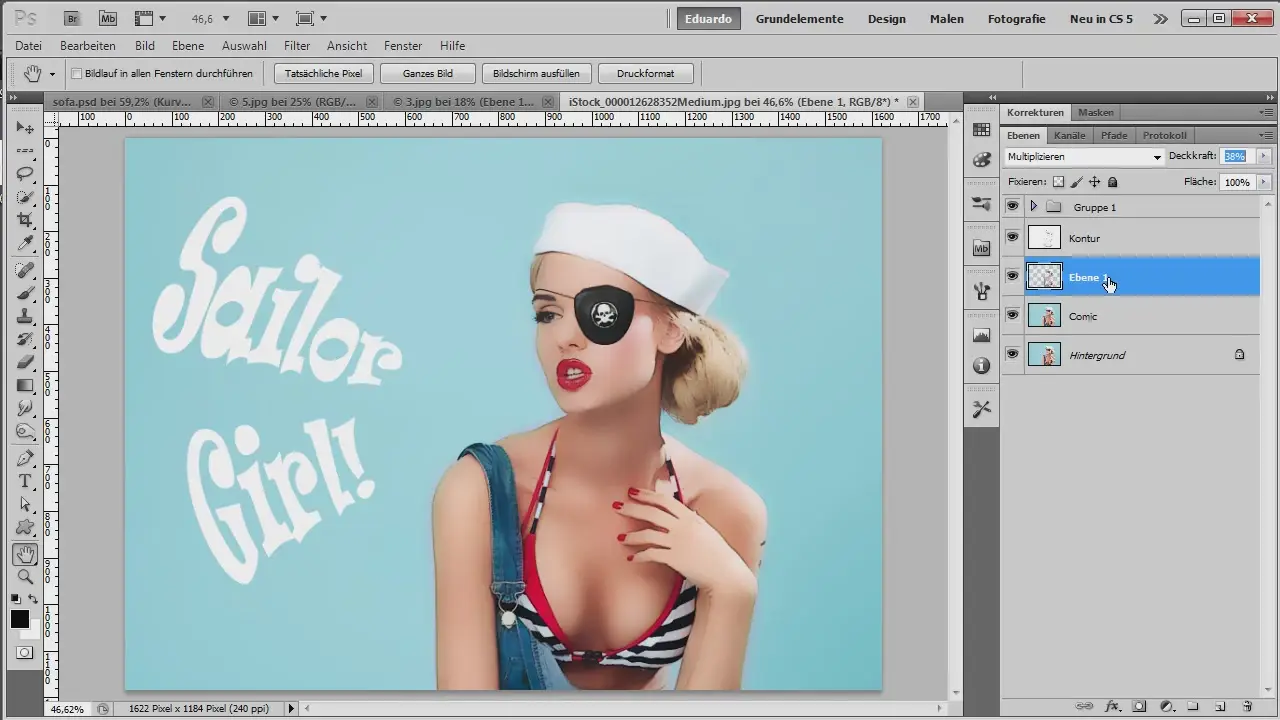
Task: Open the Deckkraft slider arrow
Action: (x=1264, y=157)
